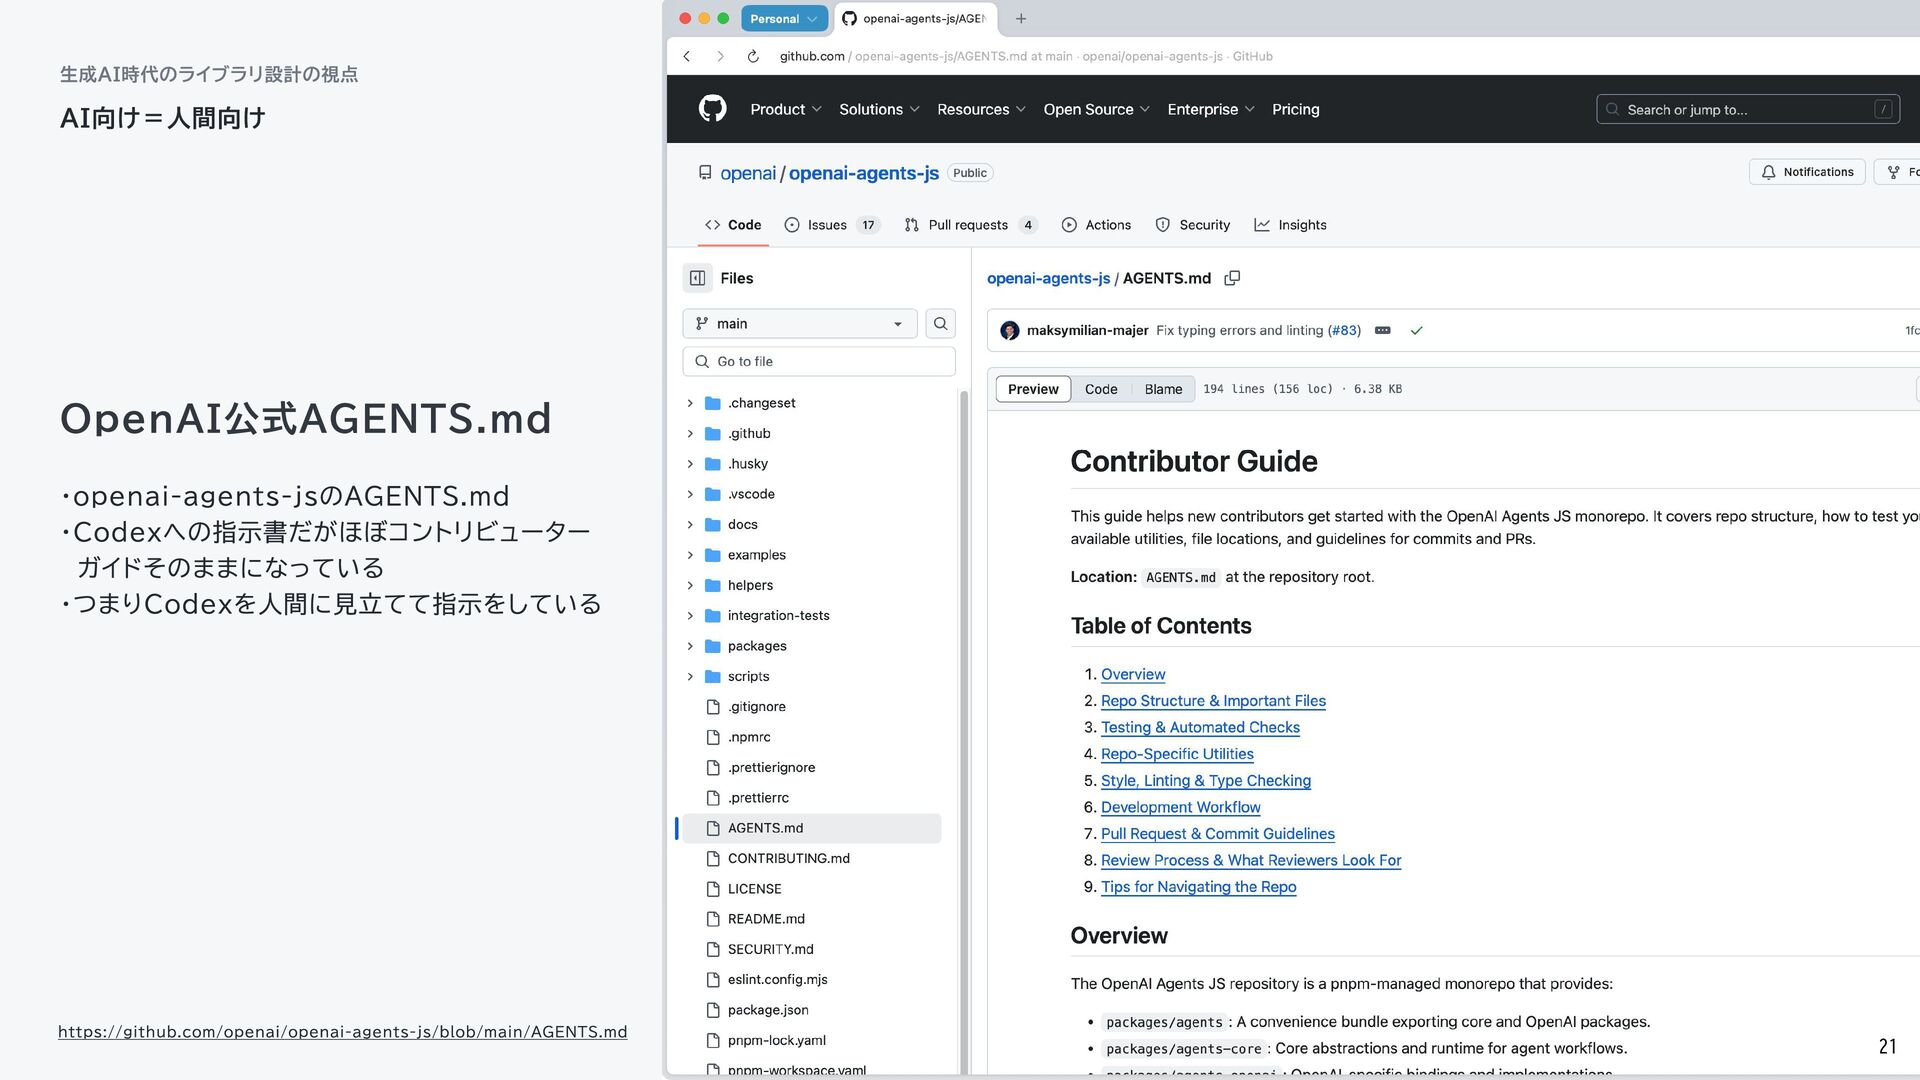Screen dimensions: 1920x1080
Task: Copy the AGENTS.md path
Action: pyautogui.click(x=1232, y=278)
